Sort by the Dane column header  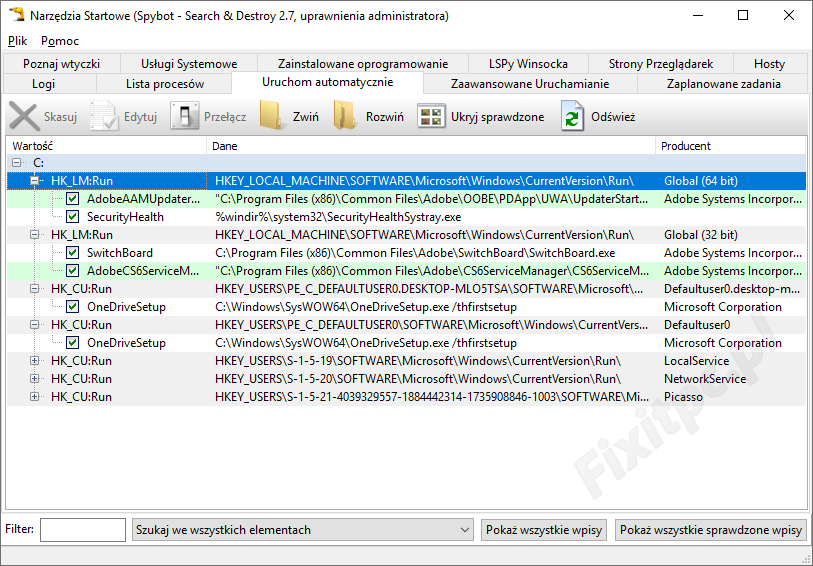431,146
